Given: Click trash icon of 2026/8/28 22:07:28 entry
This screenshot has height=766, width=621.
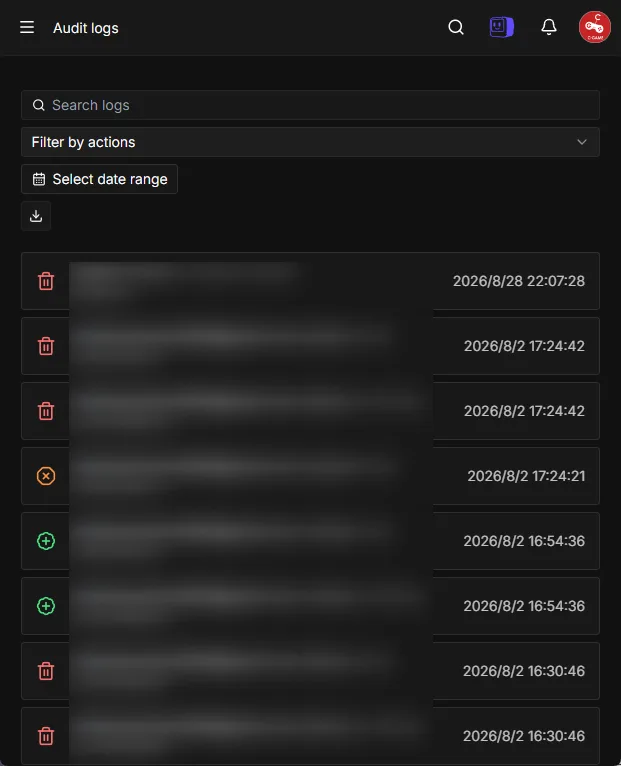Looking at the screenshot, I should click(46, 281).
